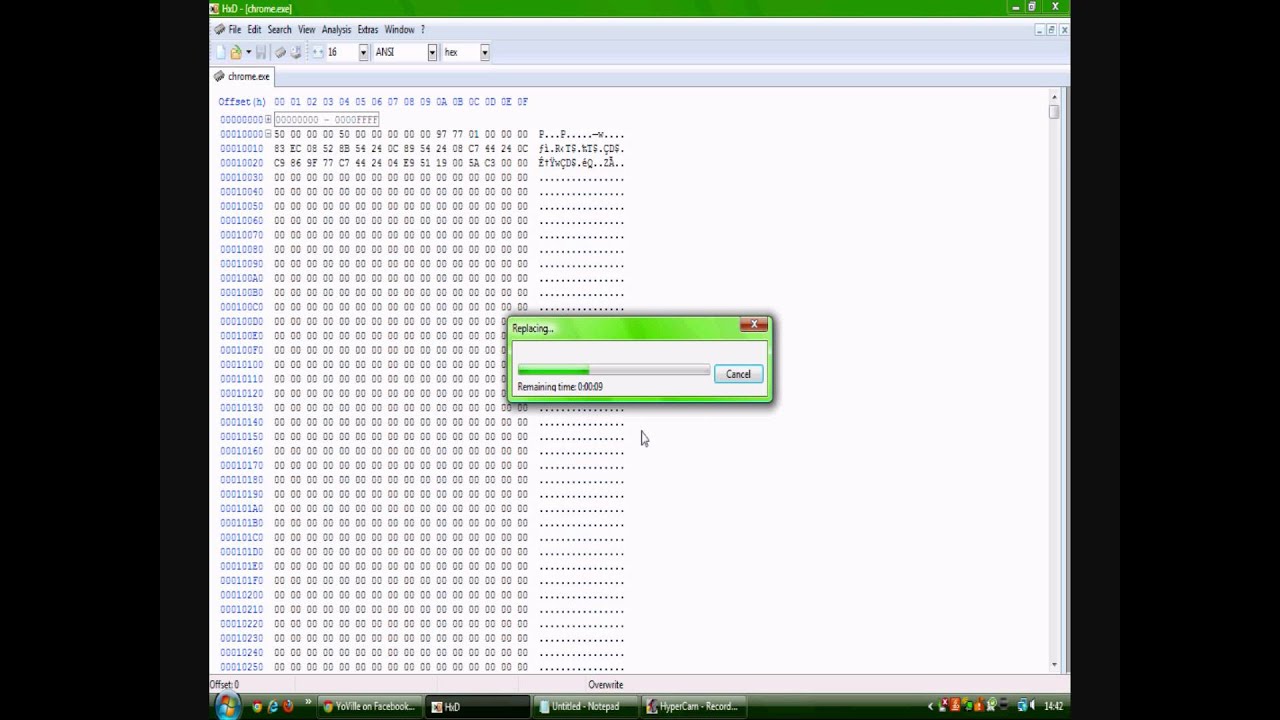Click offset row 00010200
This screenshot has width=1280, height=720.
pyautogui.click(x=241, y=595)
